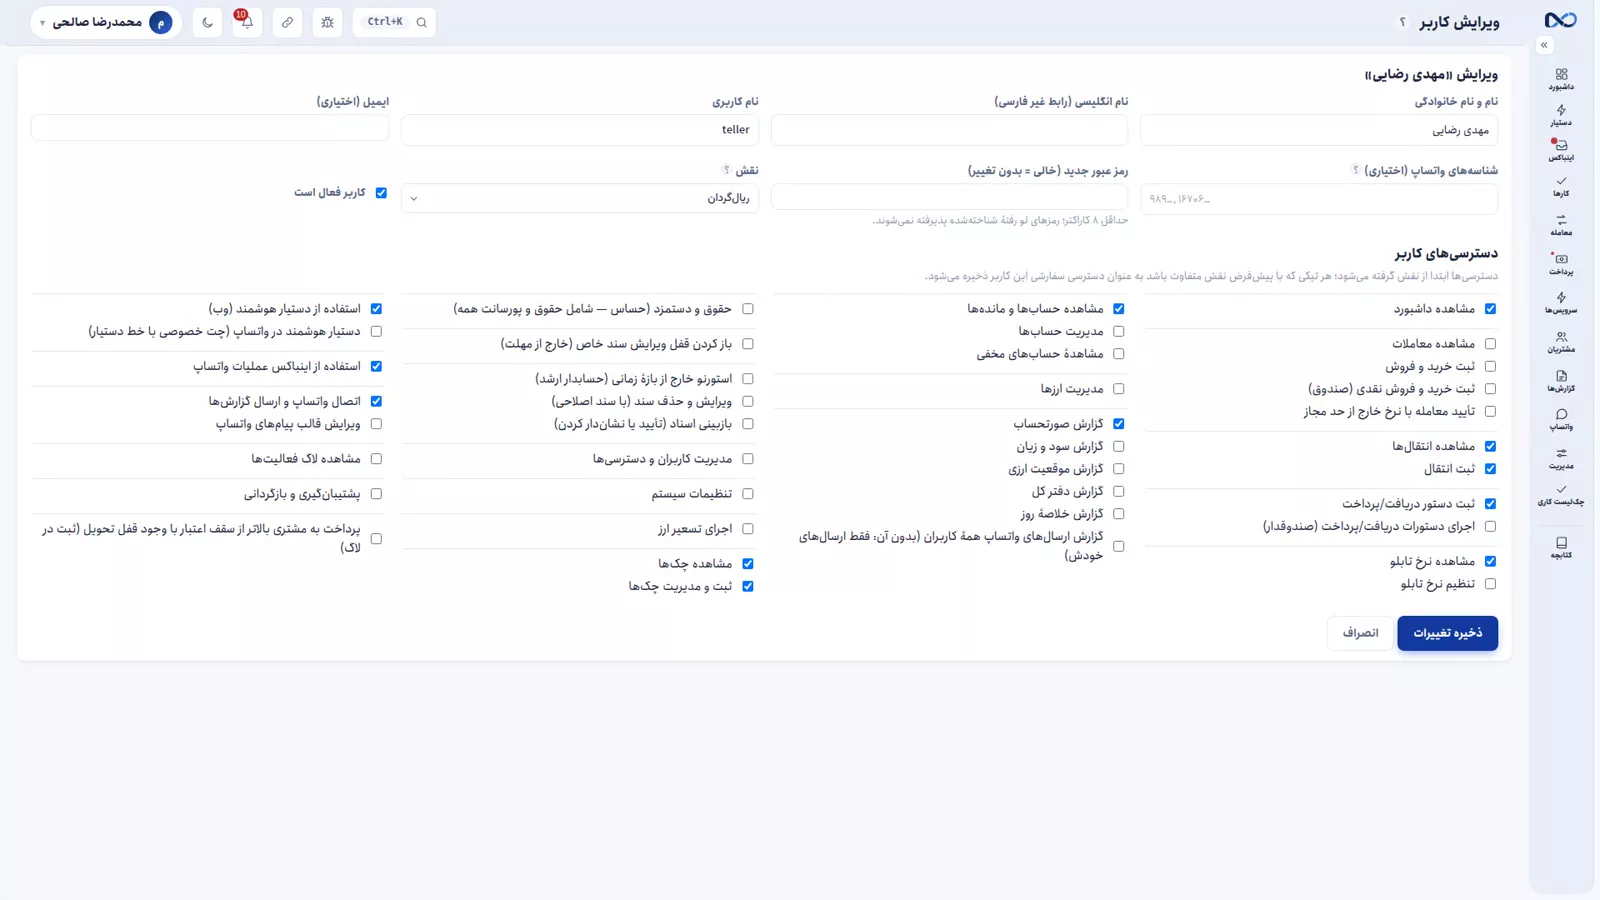
Task: Click the notification bell with 10 badge
Action: coord(247,22)
